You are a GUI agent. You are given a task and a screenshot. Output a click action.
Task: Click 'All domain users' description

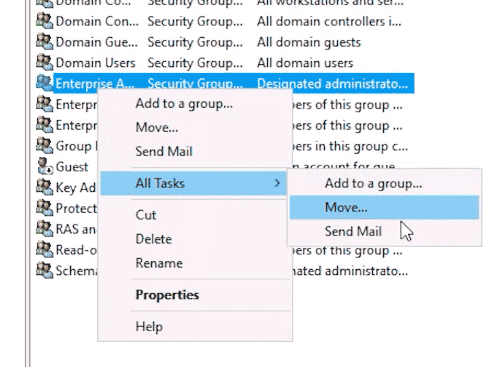(x=305, y=63)
